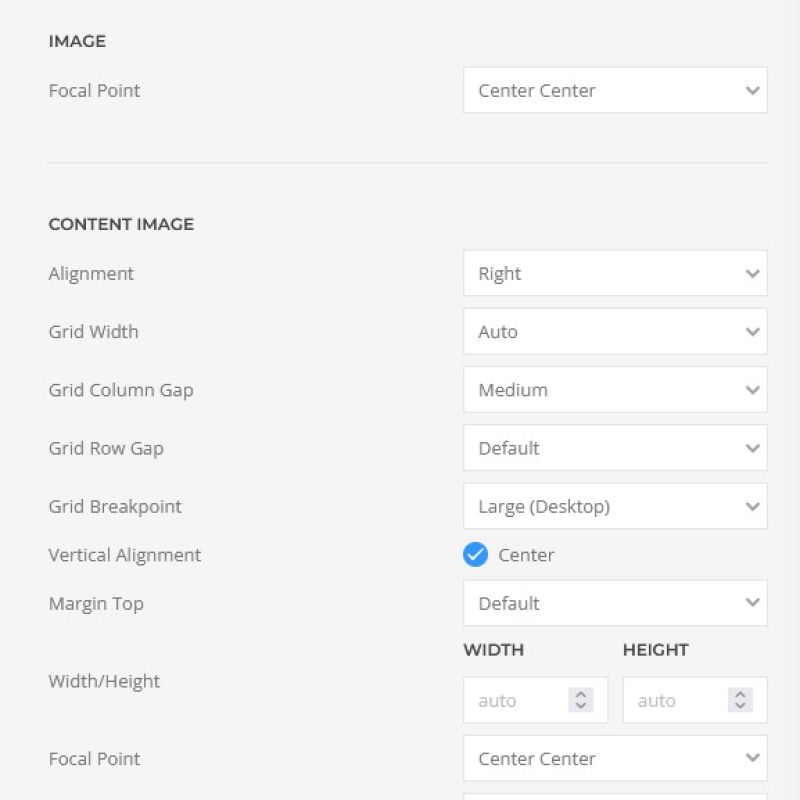Increase height using stepper up arrow
Image resolution: width=800 pixels, height=800 pixels.
pos(740,694)
